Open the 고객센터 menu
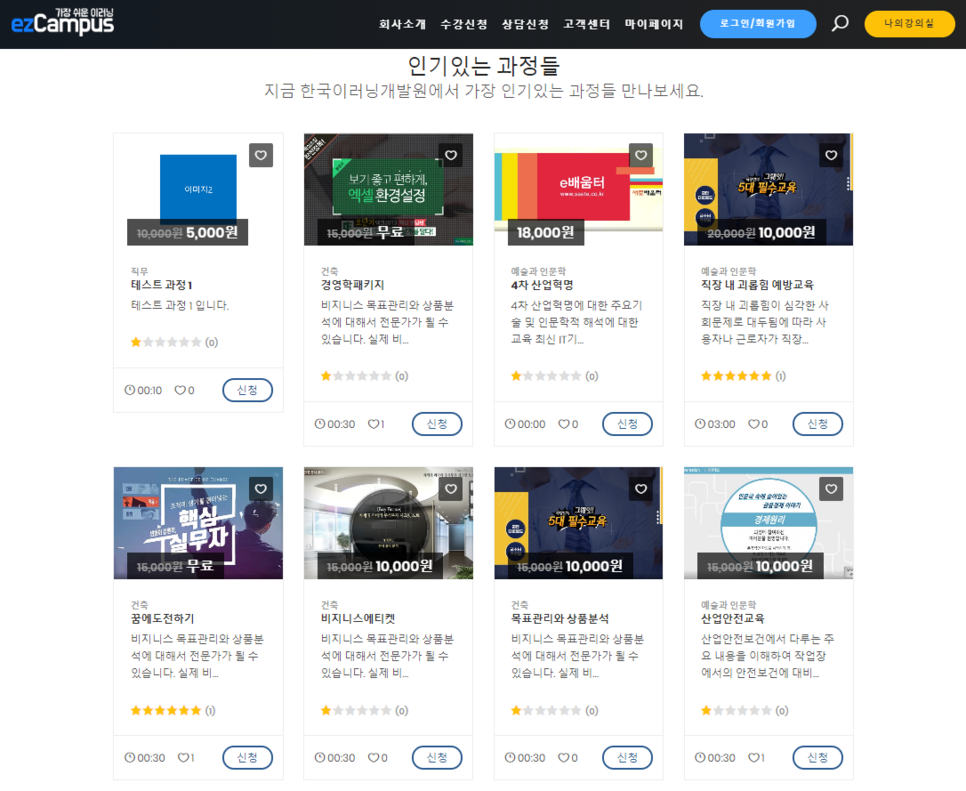Screen dimensions: 966x791 coord(586,24)
